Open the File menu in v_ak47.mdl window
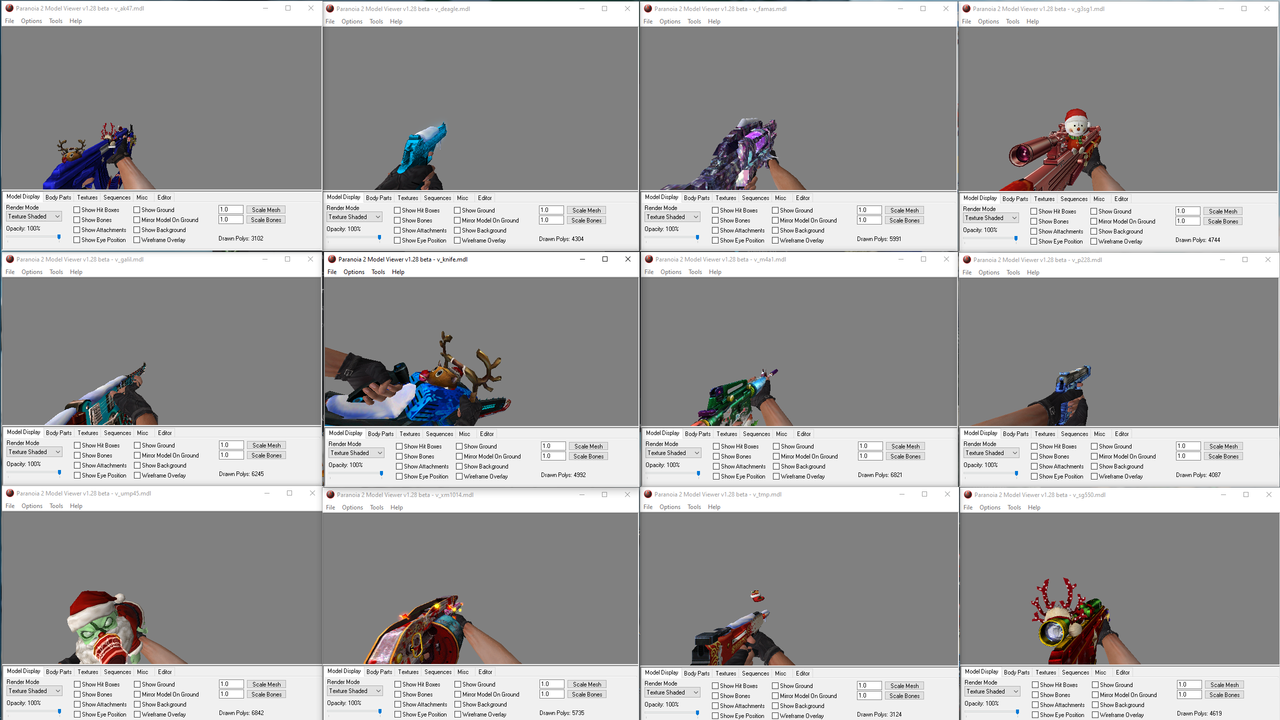Viewport: 1280px width, 720px height. tap(9, 21)
